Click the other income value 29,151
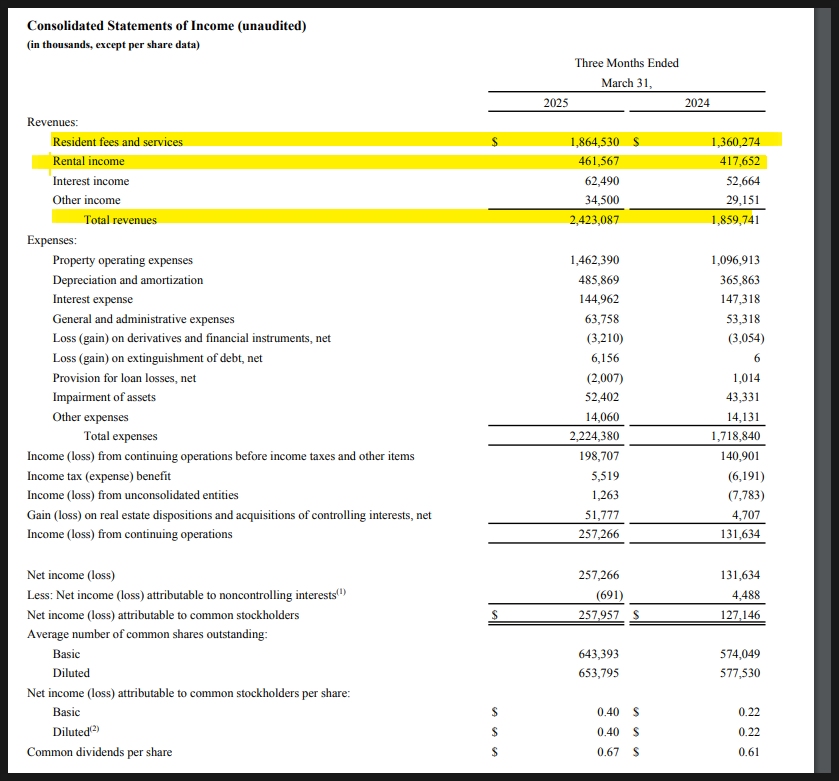Image resolution: width=839 pixels, height=781 pixels. tap(743, 200)
